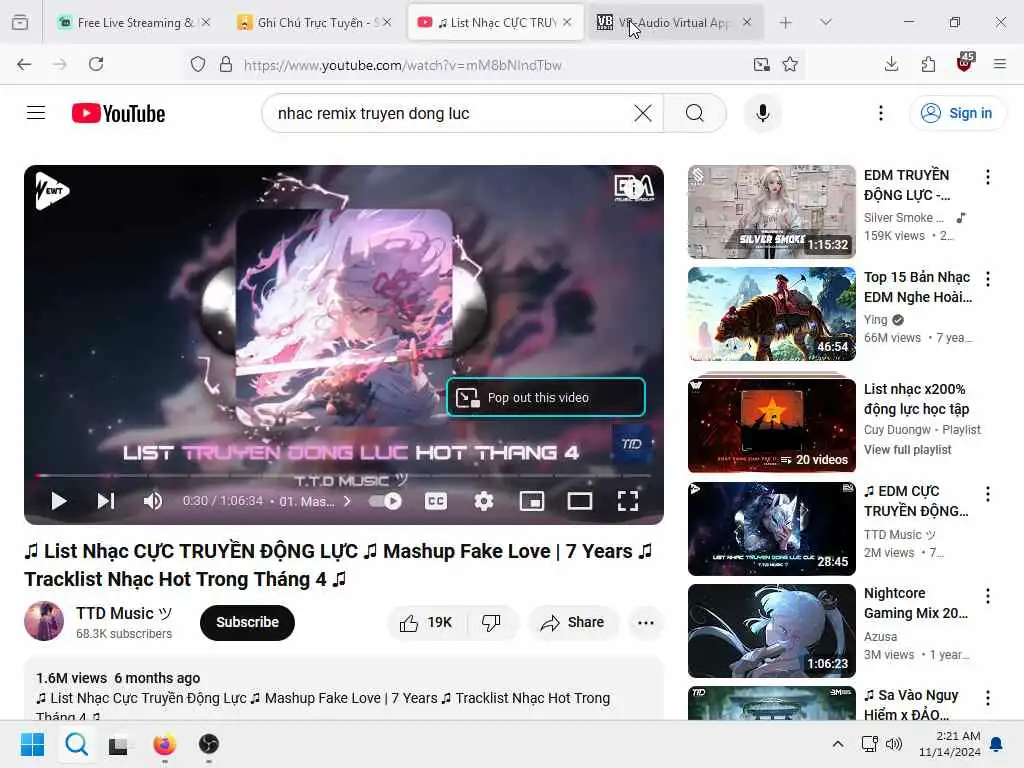The width and height of the screenshot is (1024, 768).
Task: View site security padlock info
Action: click(226, 64)
